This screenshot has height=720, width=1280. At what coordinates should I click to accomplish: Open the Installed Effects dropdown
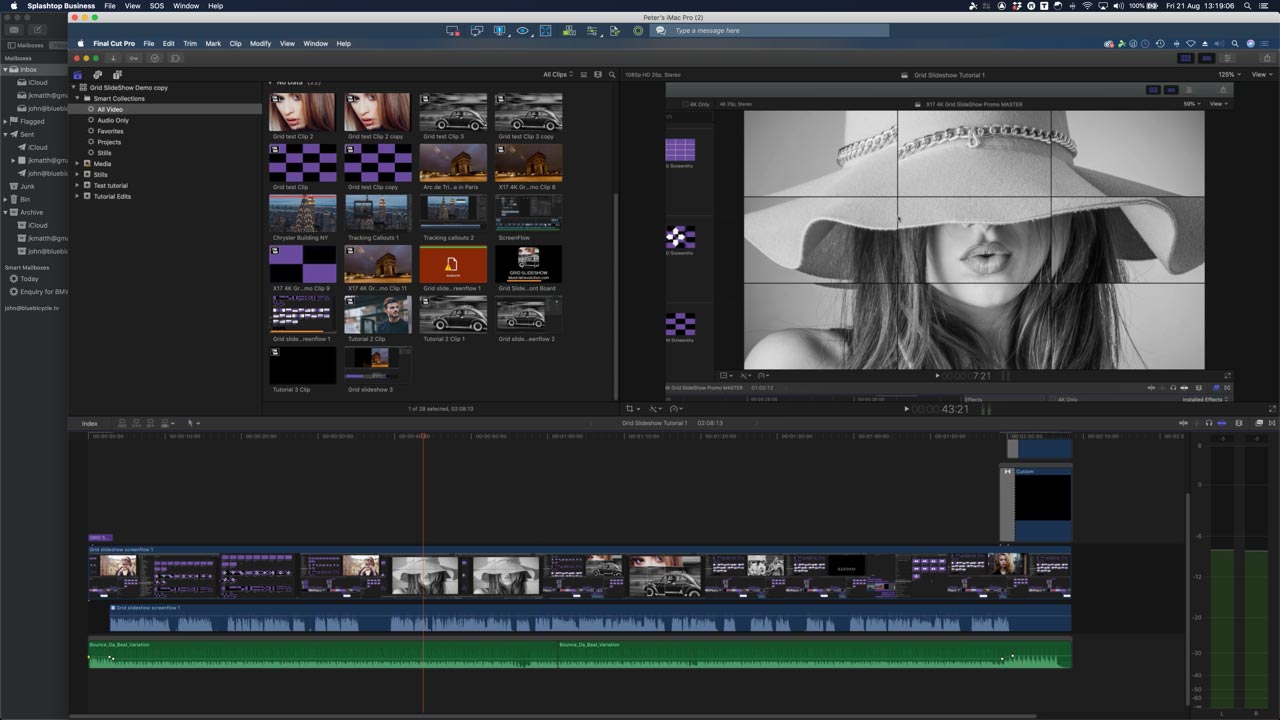1205,399
